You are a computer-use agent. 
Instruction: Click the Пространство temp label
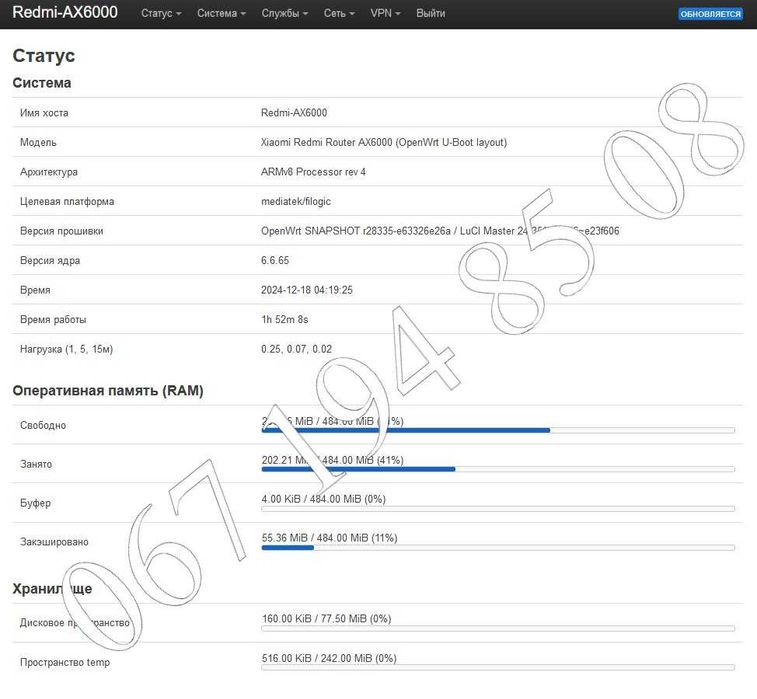pyautogui.click(x=65, y=662)
